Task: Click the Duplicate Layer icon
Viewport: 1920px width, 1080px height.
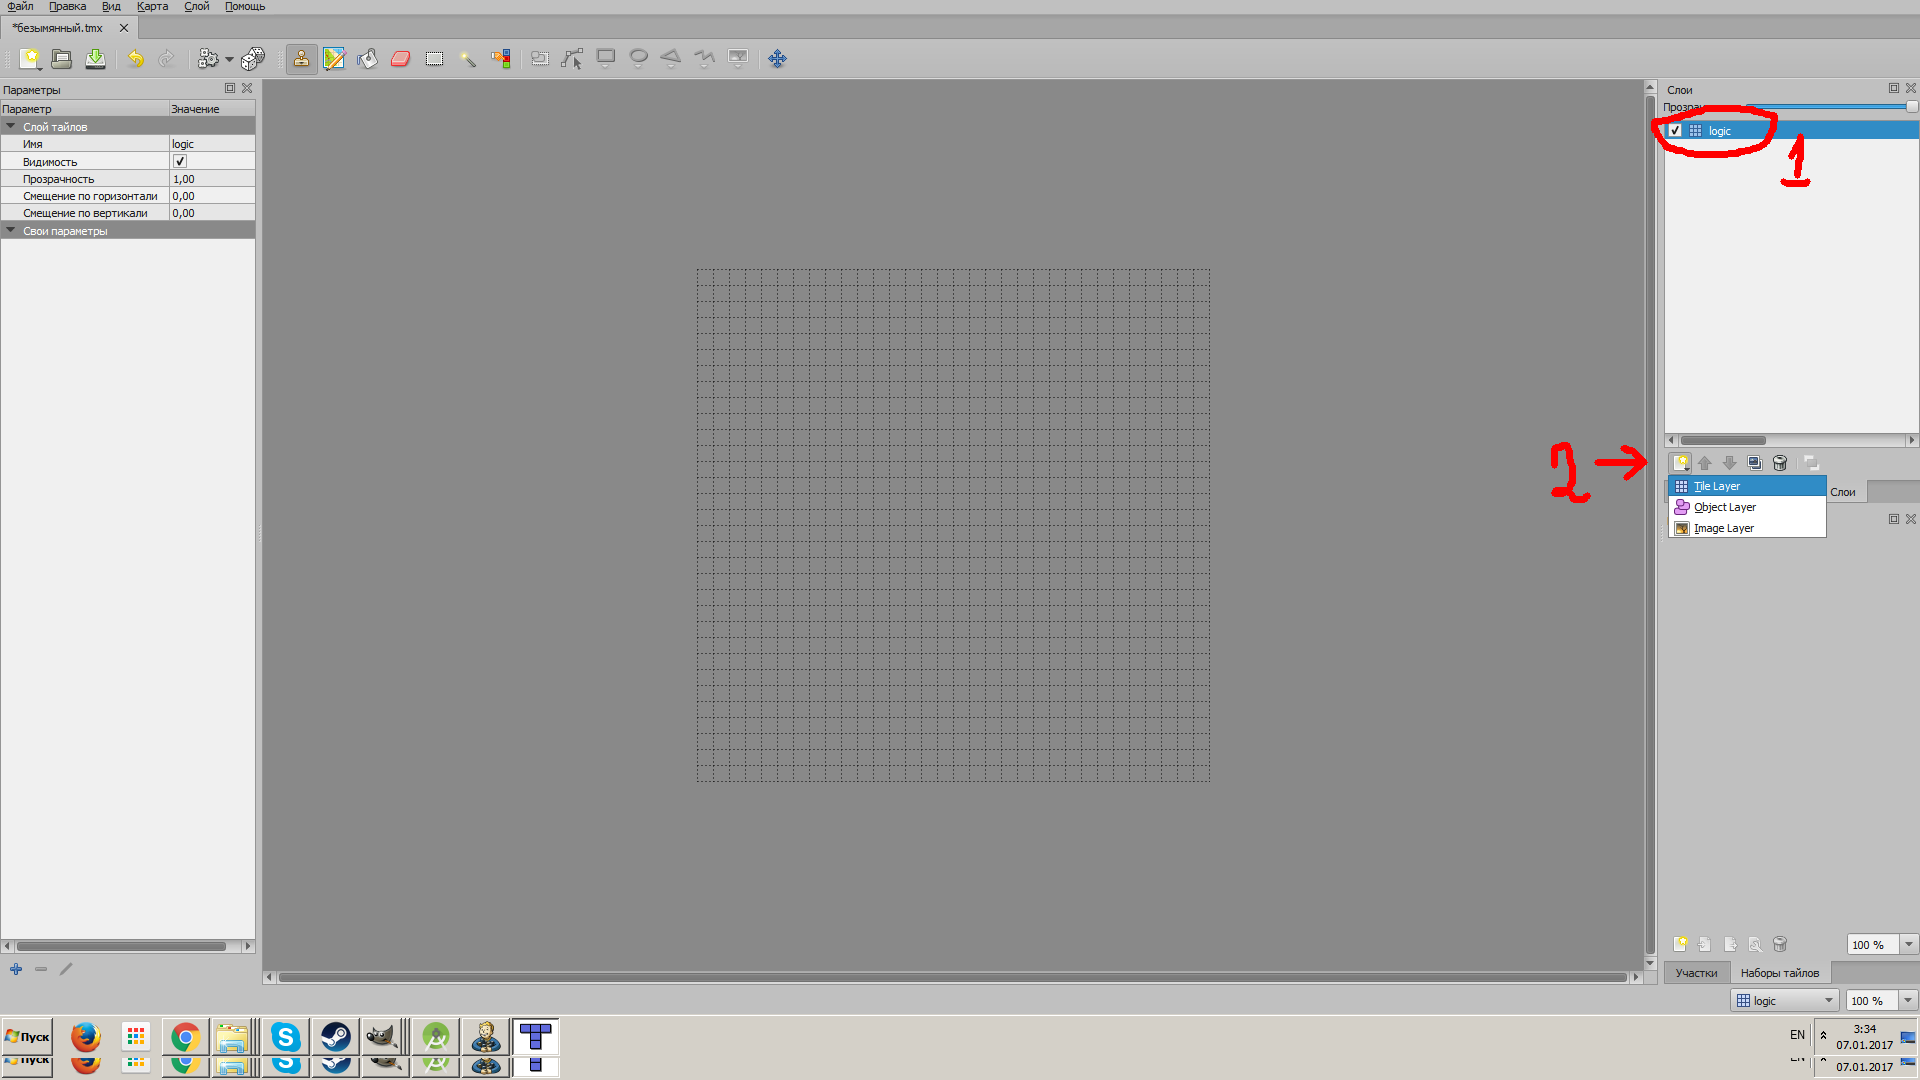Action: tap(1754, 463)
